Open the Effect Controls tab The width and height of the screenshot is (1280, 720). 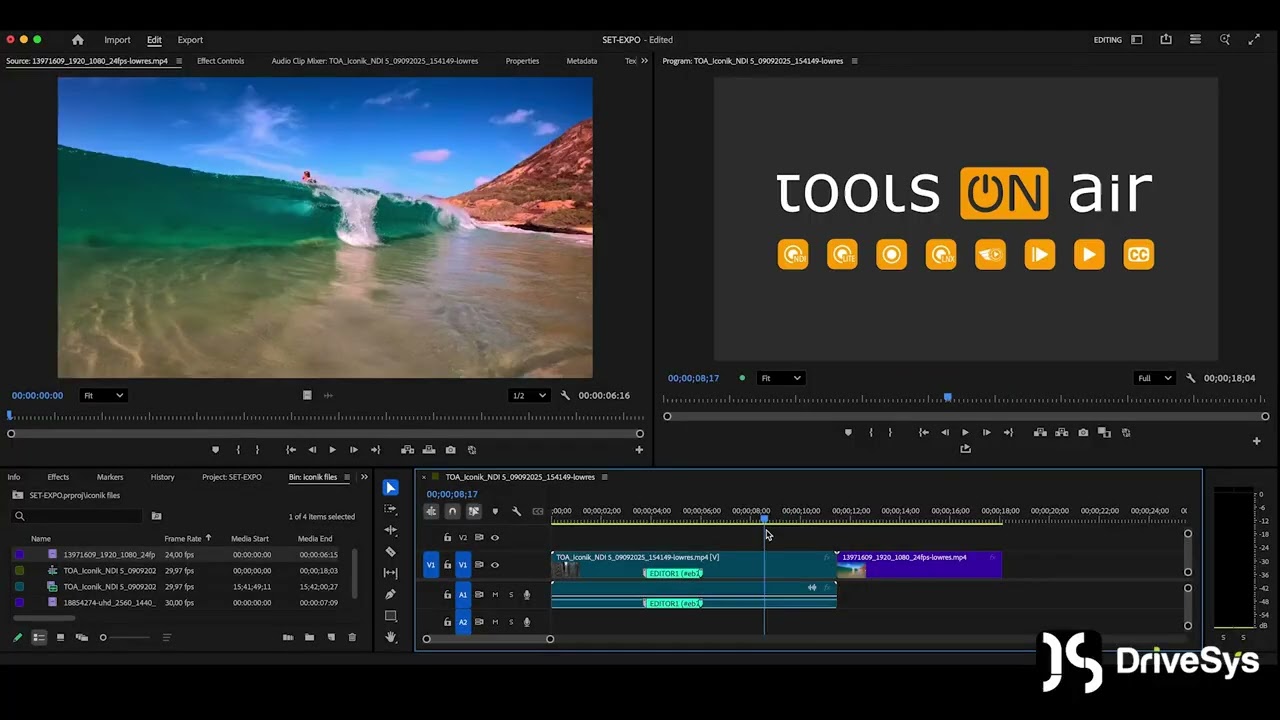click(220, 61)
